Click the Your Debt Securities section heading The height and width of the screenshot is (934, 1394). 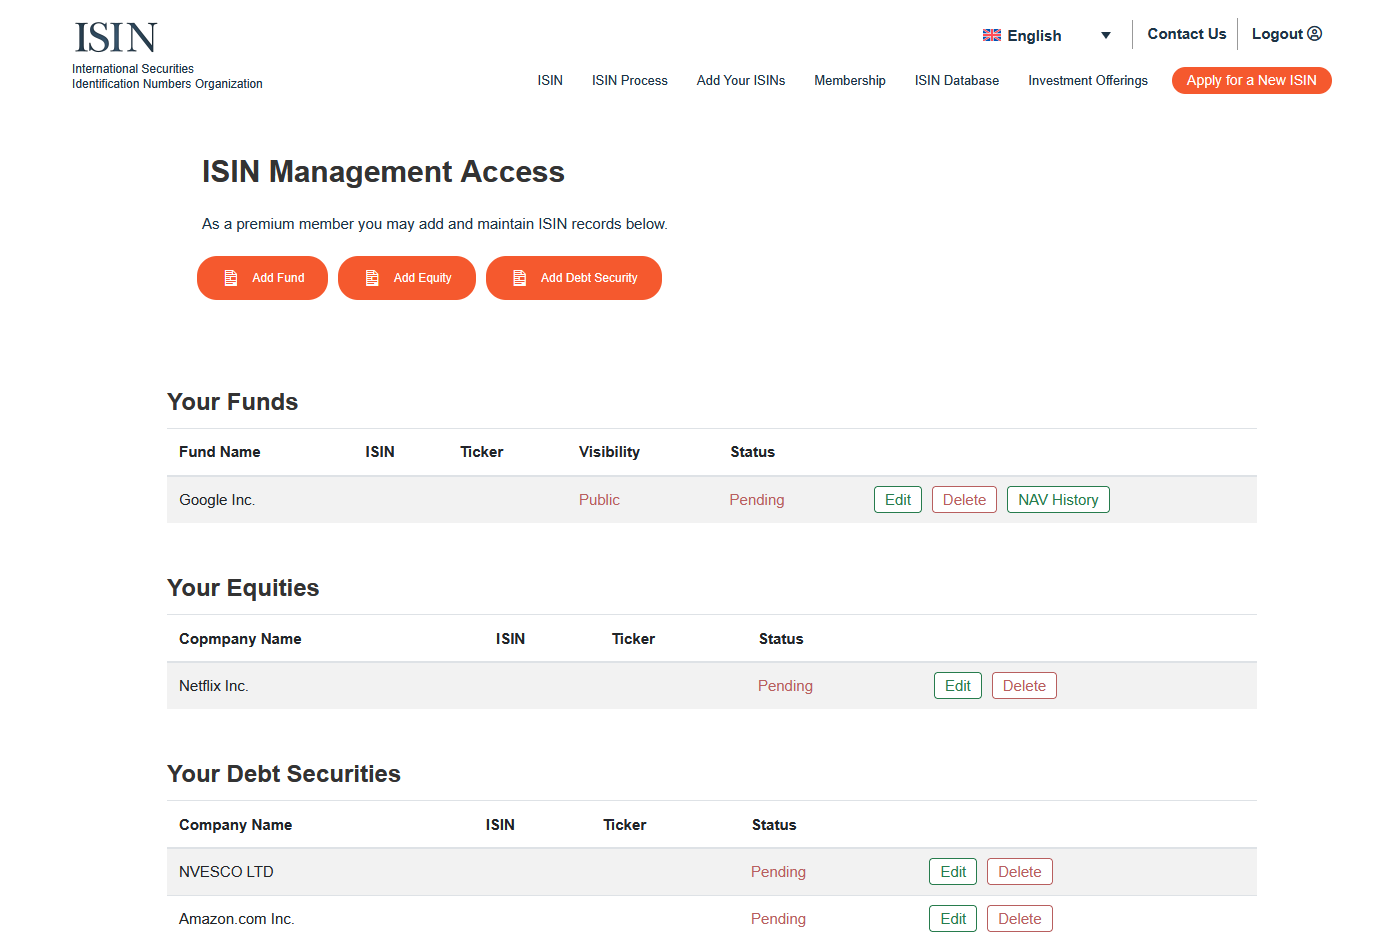point(284,774)
